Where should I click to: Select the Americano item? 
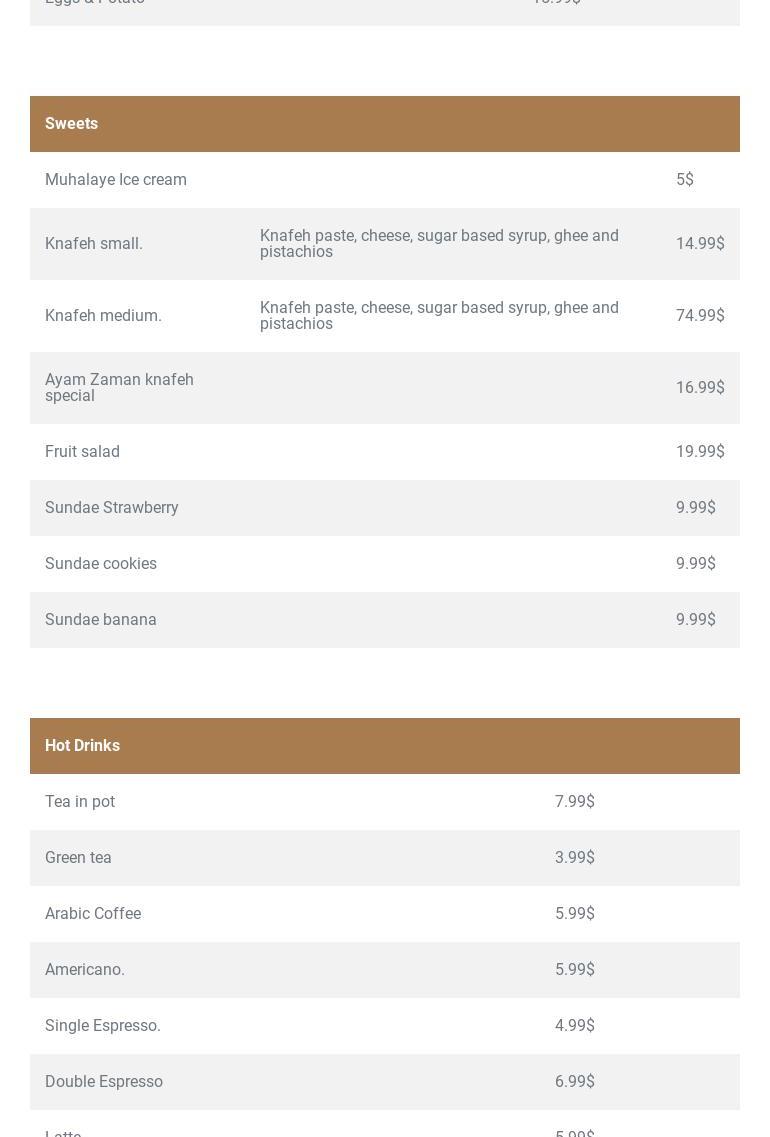pos(85,970)
